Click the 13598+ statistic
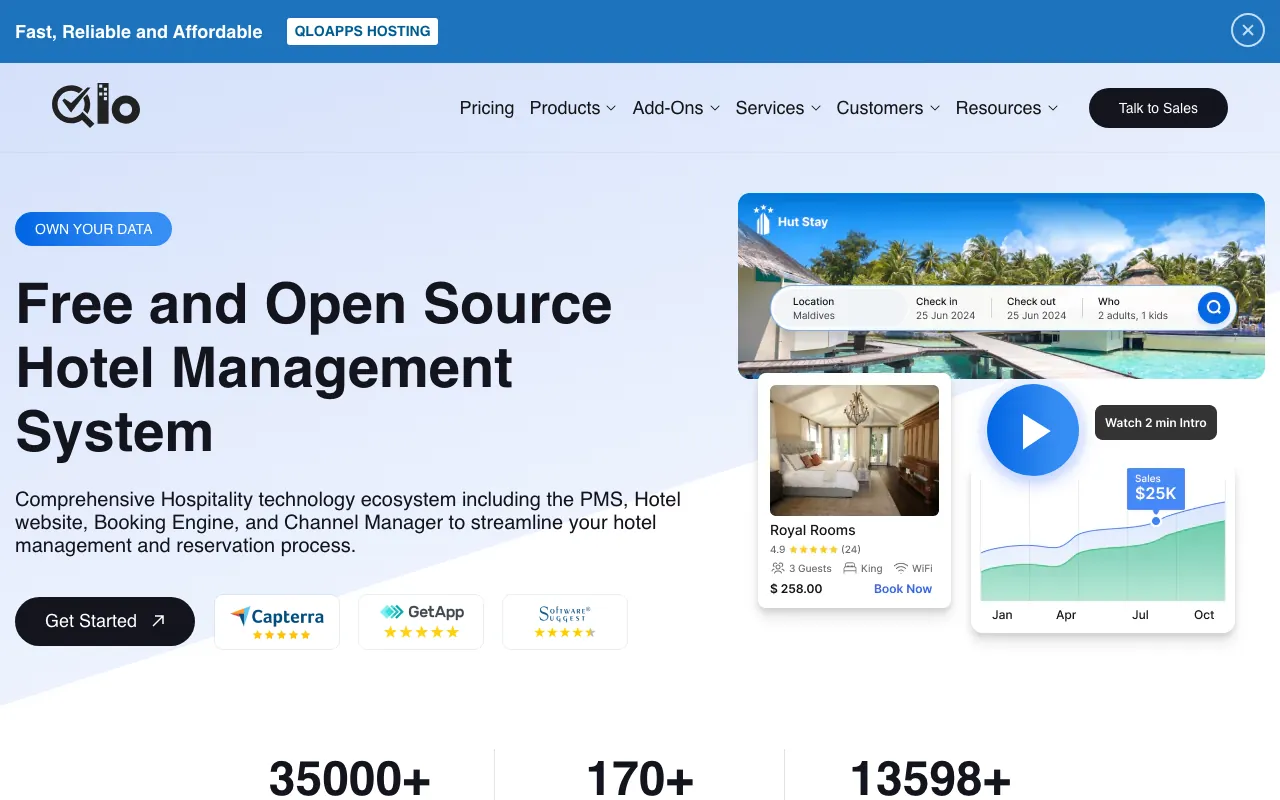This screenshot has width=1280, height=800. pos(930,780)
